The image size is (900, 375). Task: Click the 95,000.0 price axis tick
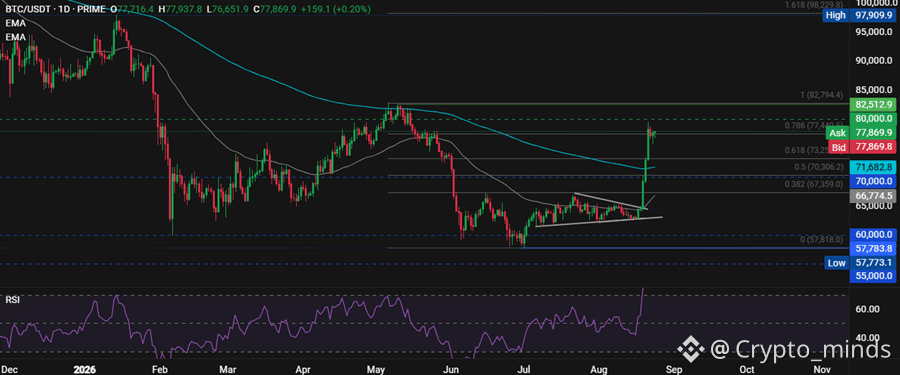tap(873, 32)
